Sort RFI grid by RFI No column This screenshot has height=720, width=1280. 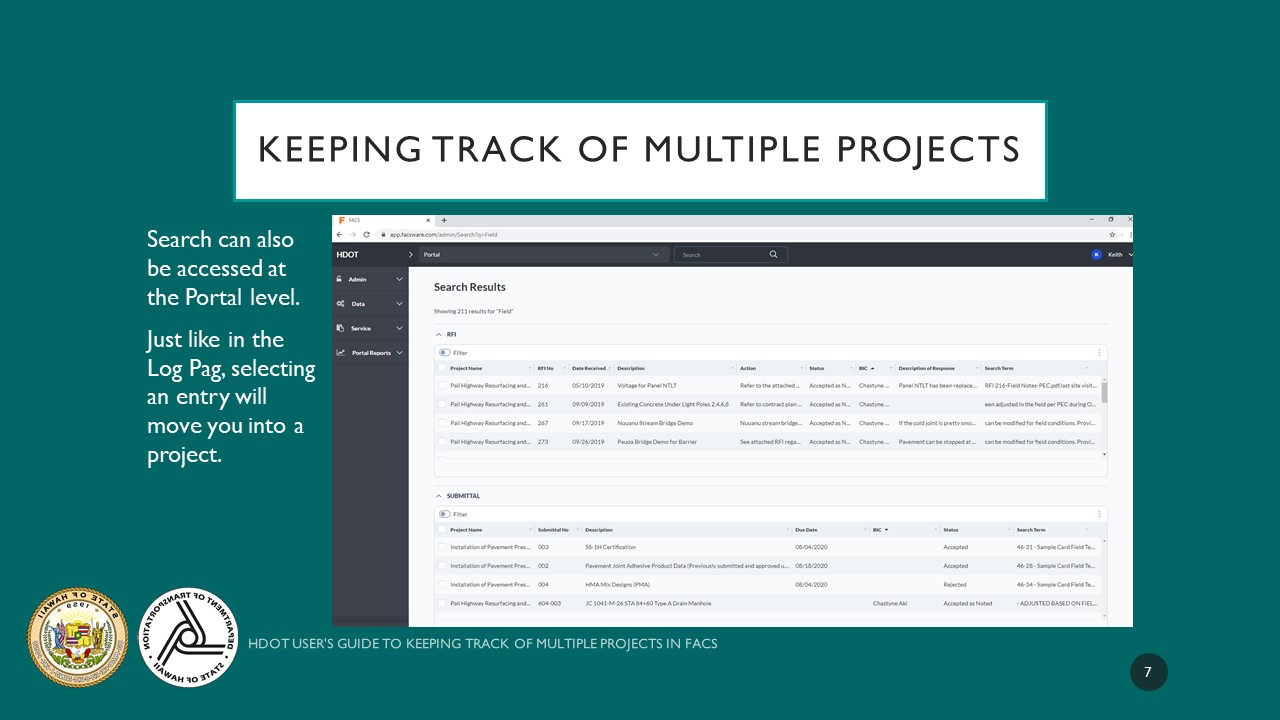click(x=545, y=368)
